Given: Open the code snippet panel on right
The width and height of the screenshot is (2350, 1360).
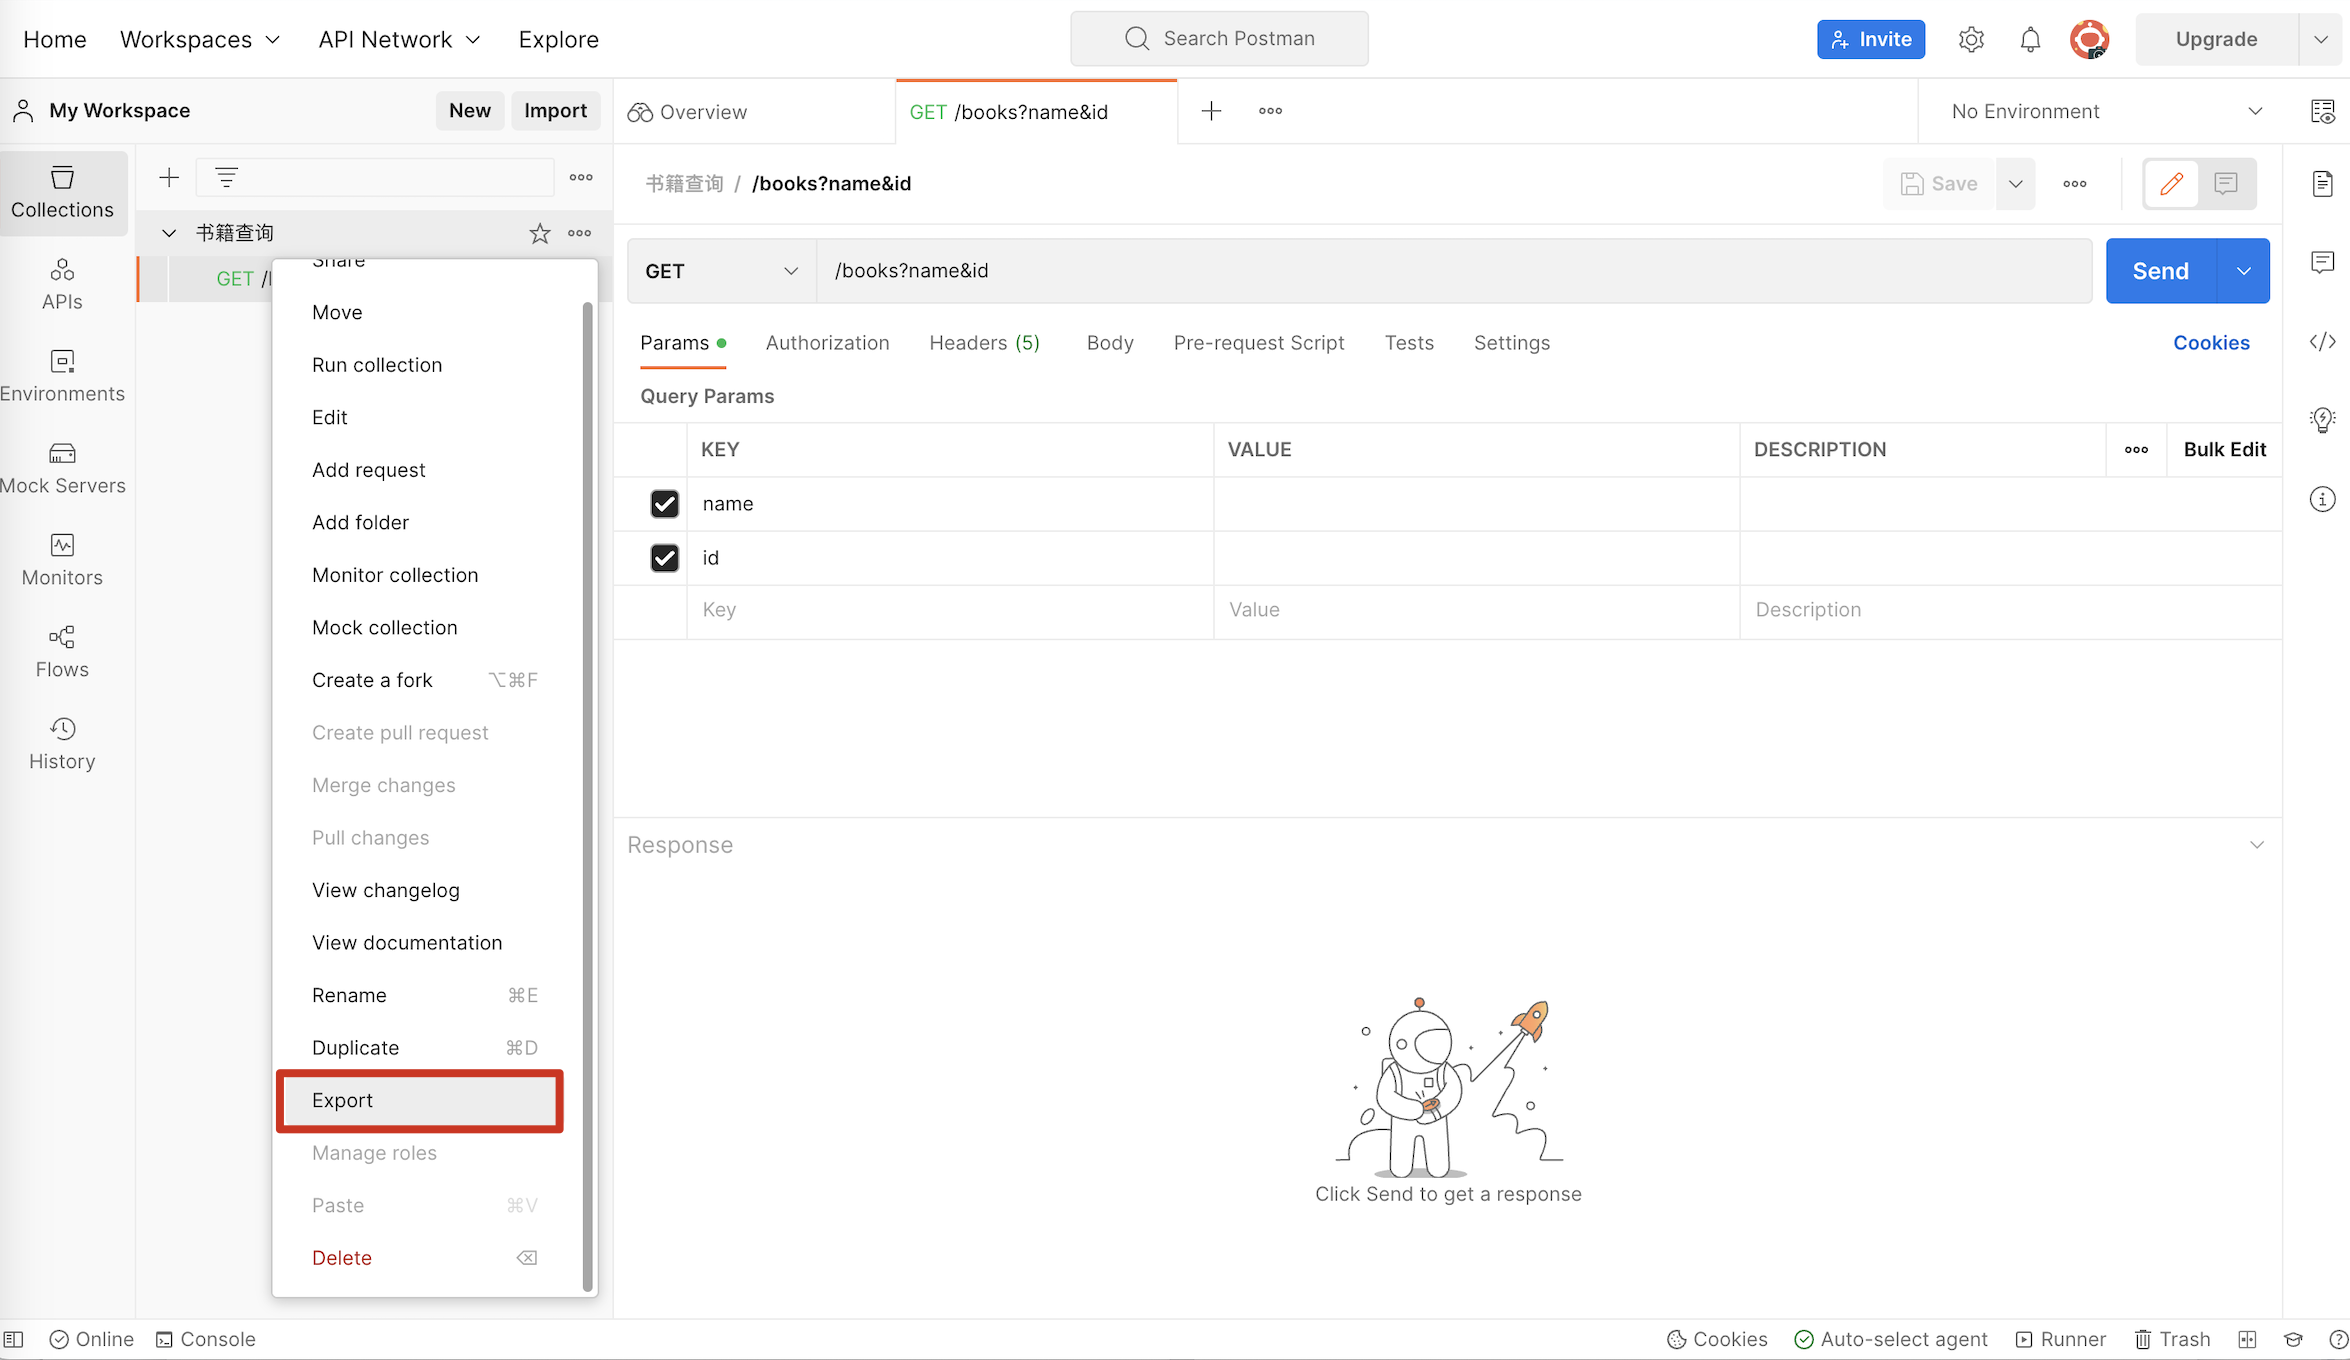Looking at the screenshot, I should pos(2322,341).
